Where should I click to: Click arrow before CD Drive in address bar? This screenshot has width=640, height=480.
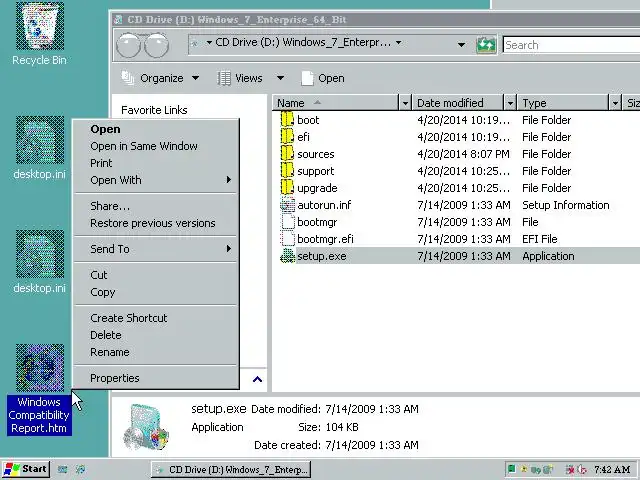pyautogui.click(x=209, y=42)
